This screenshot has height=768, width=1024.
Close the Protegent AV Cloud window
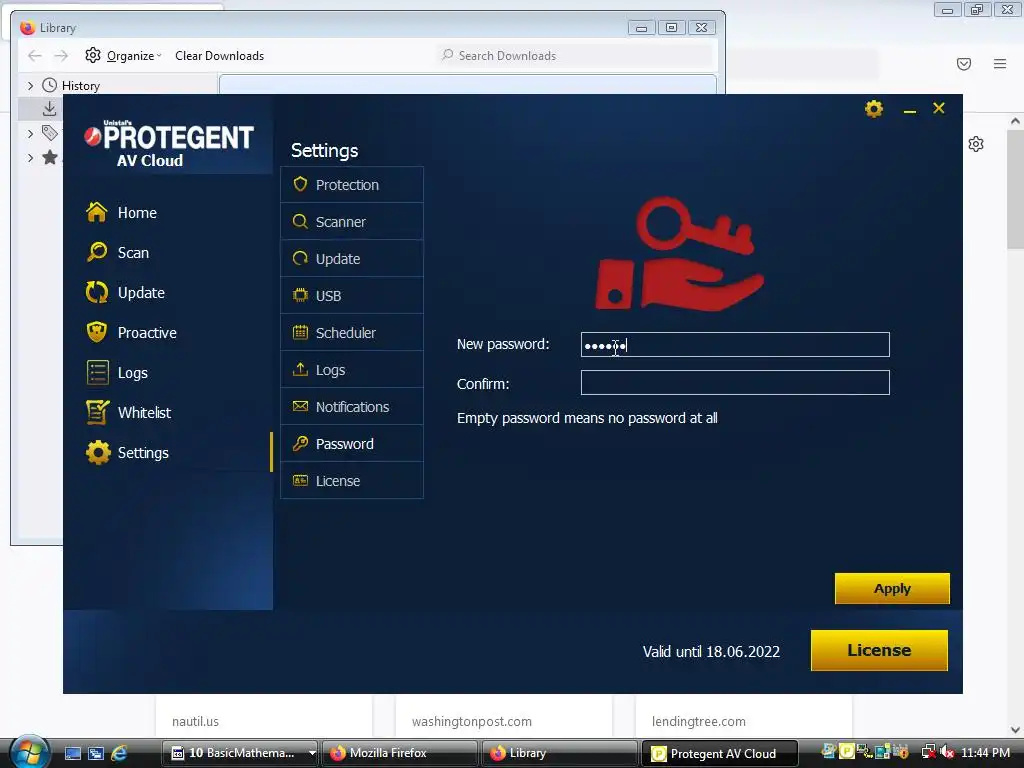point(938,108)
